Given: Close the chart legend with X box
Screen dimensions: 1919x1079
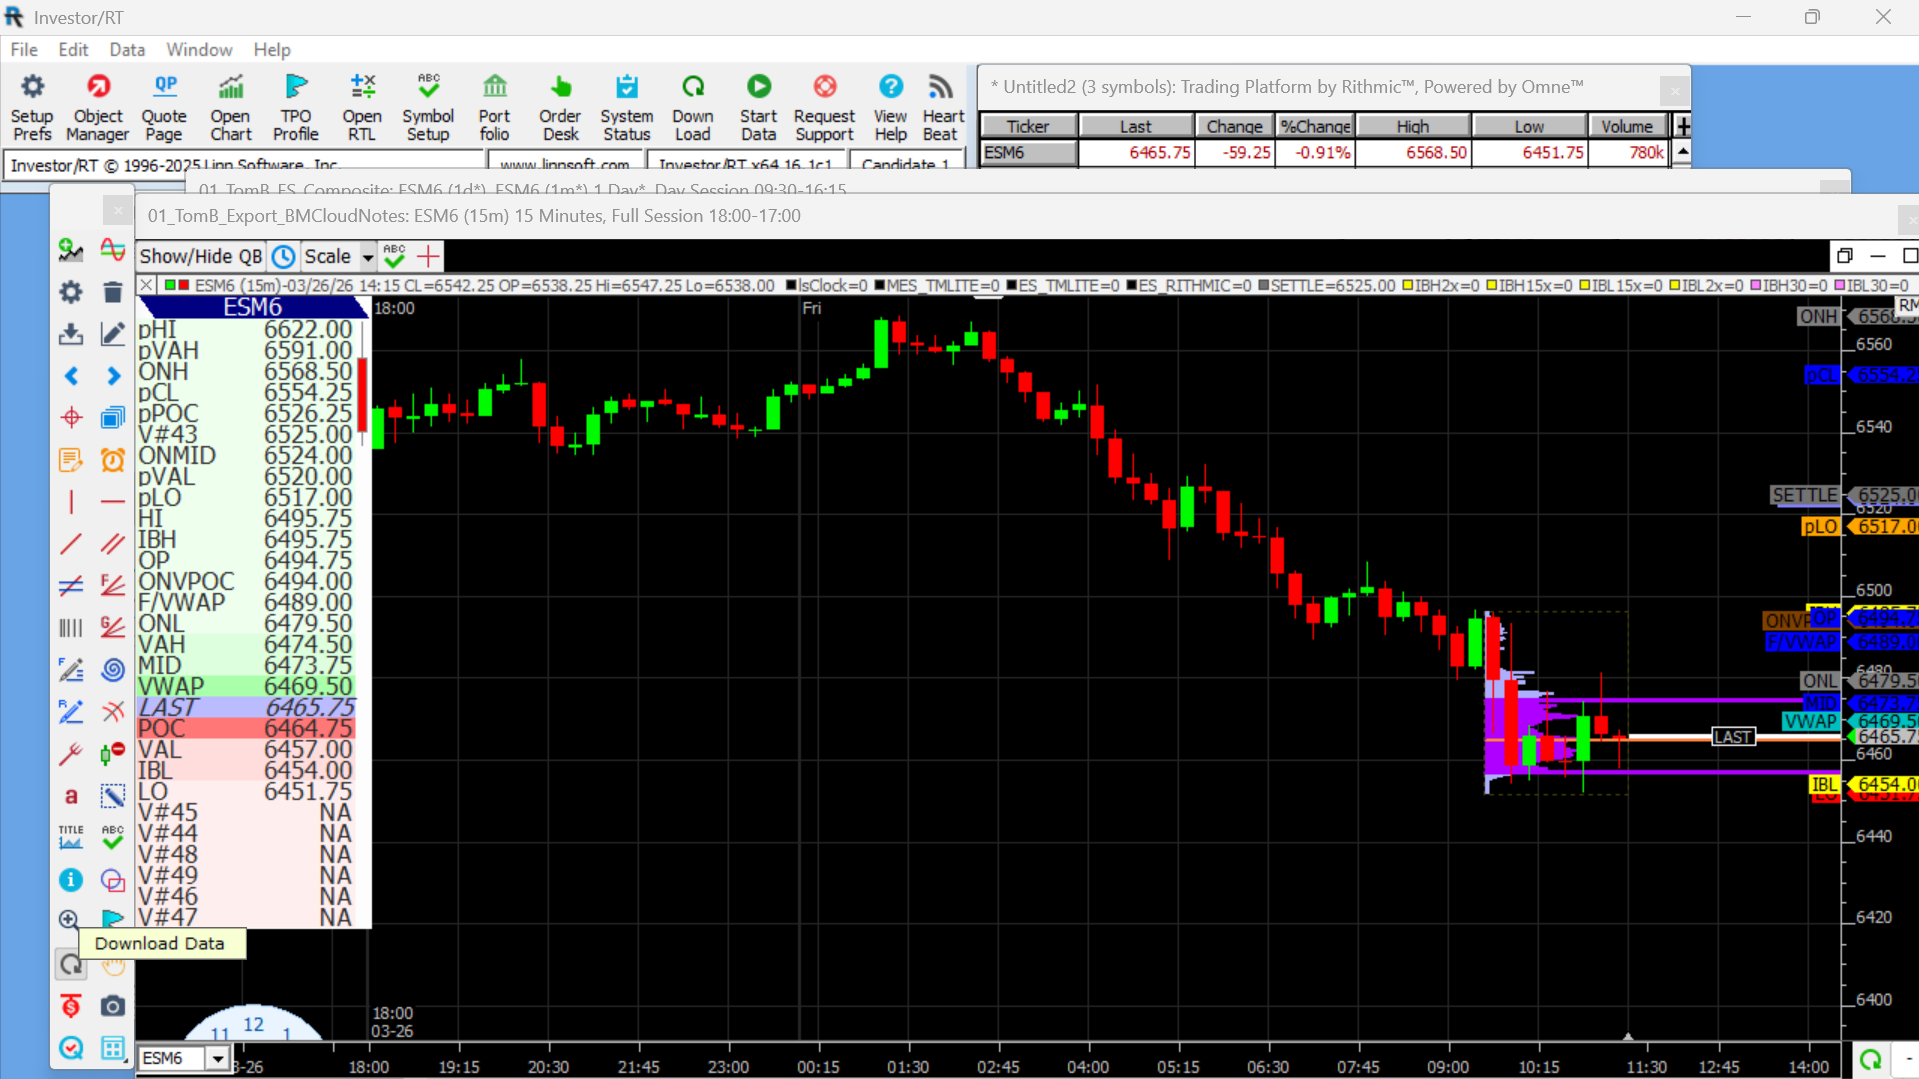Looking at the screenshot, I should tap(147, 286).
